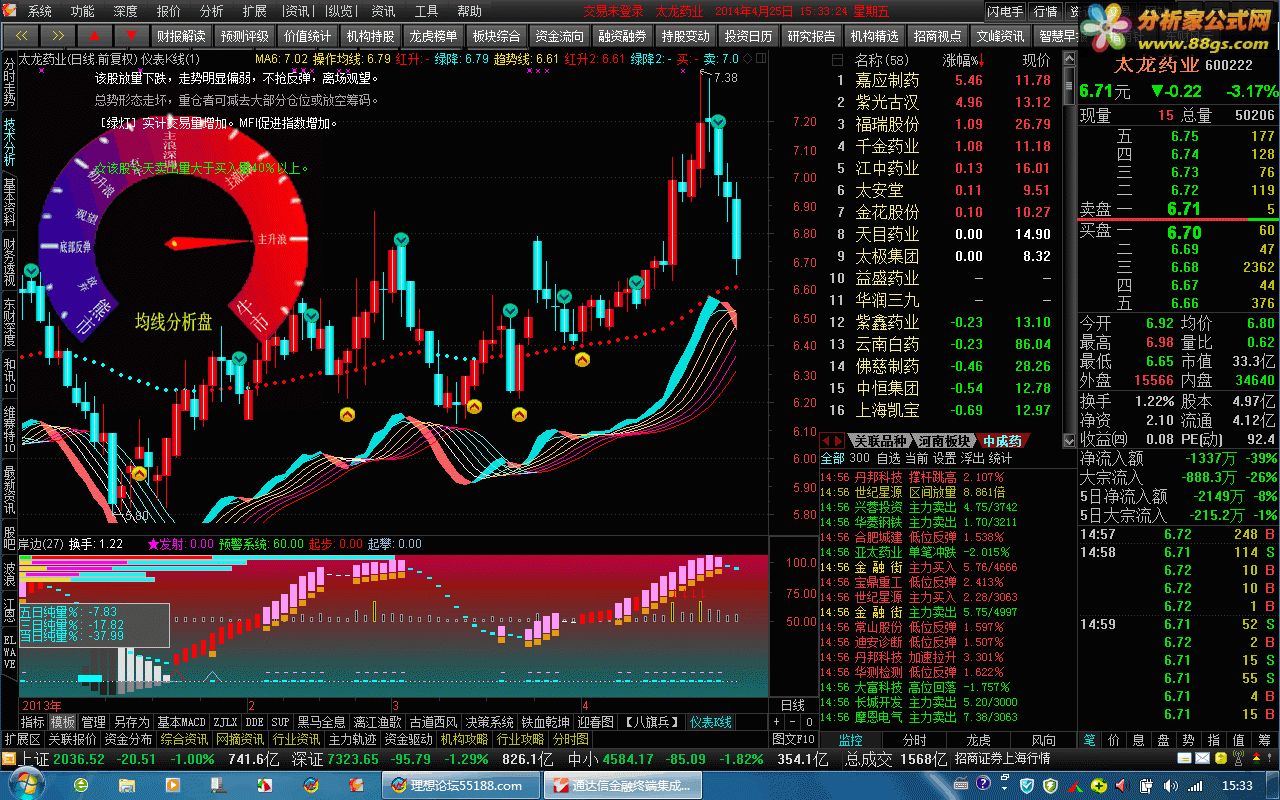Screen dimensions: 1280x800
Task: Open the 分析 menu
Action: point(212,11)
